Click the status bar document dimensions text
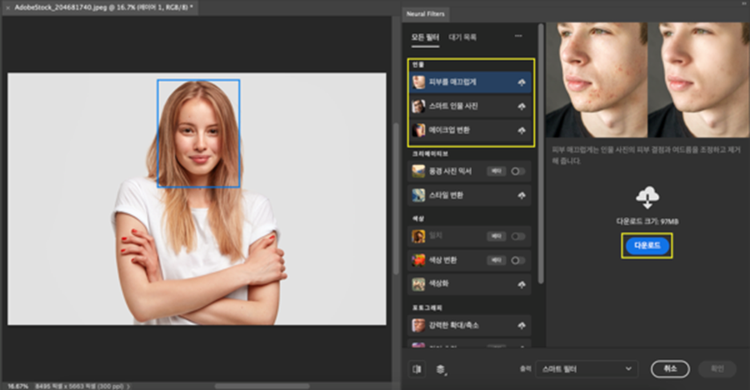This screenshot has height=390, width=750. 79,386
